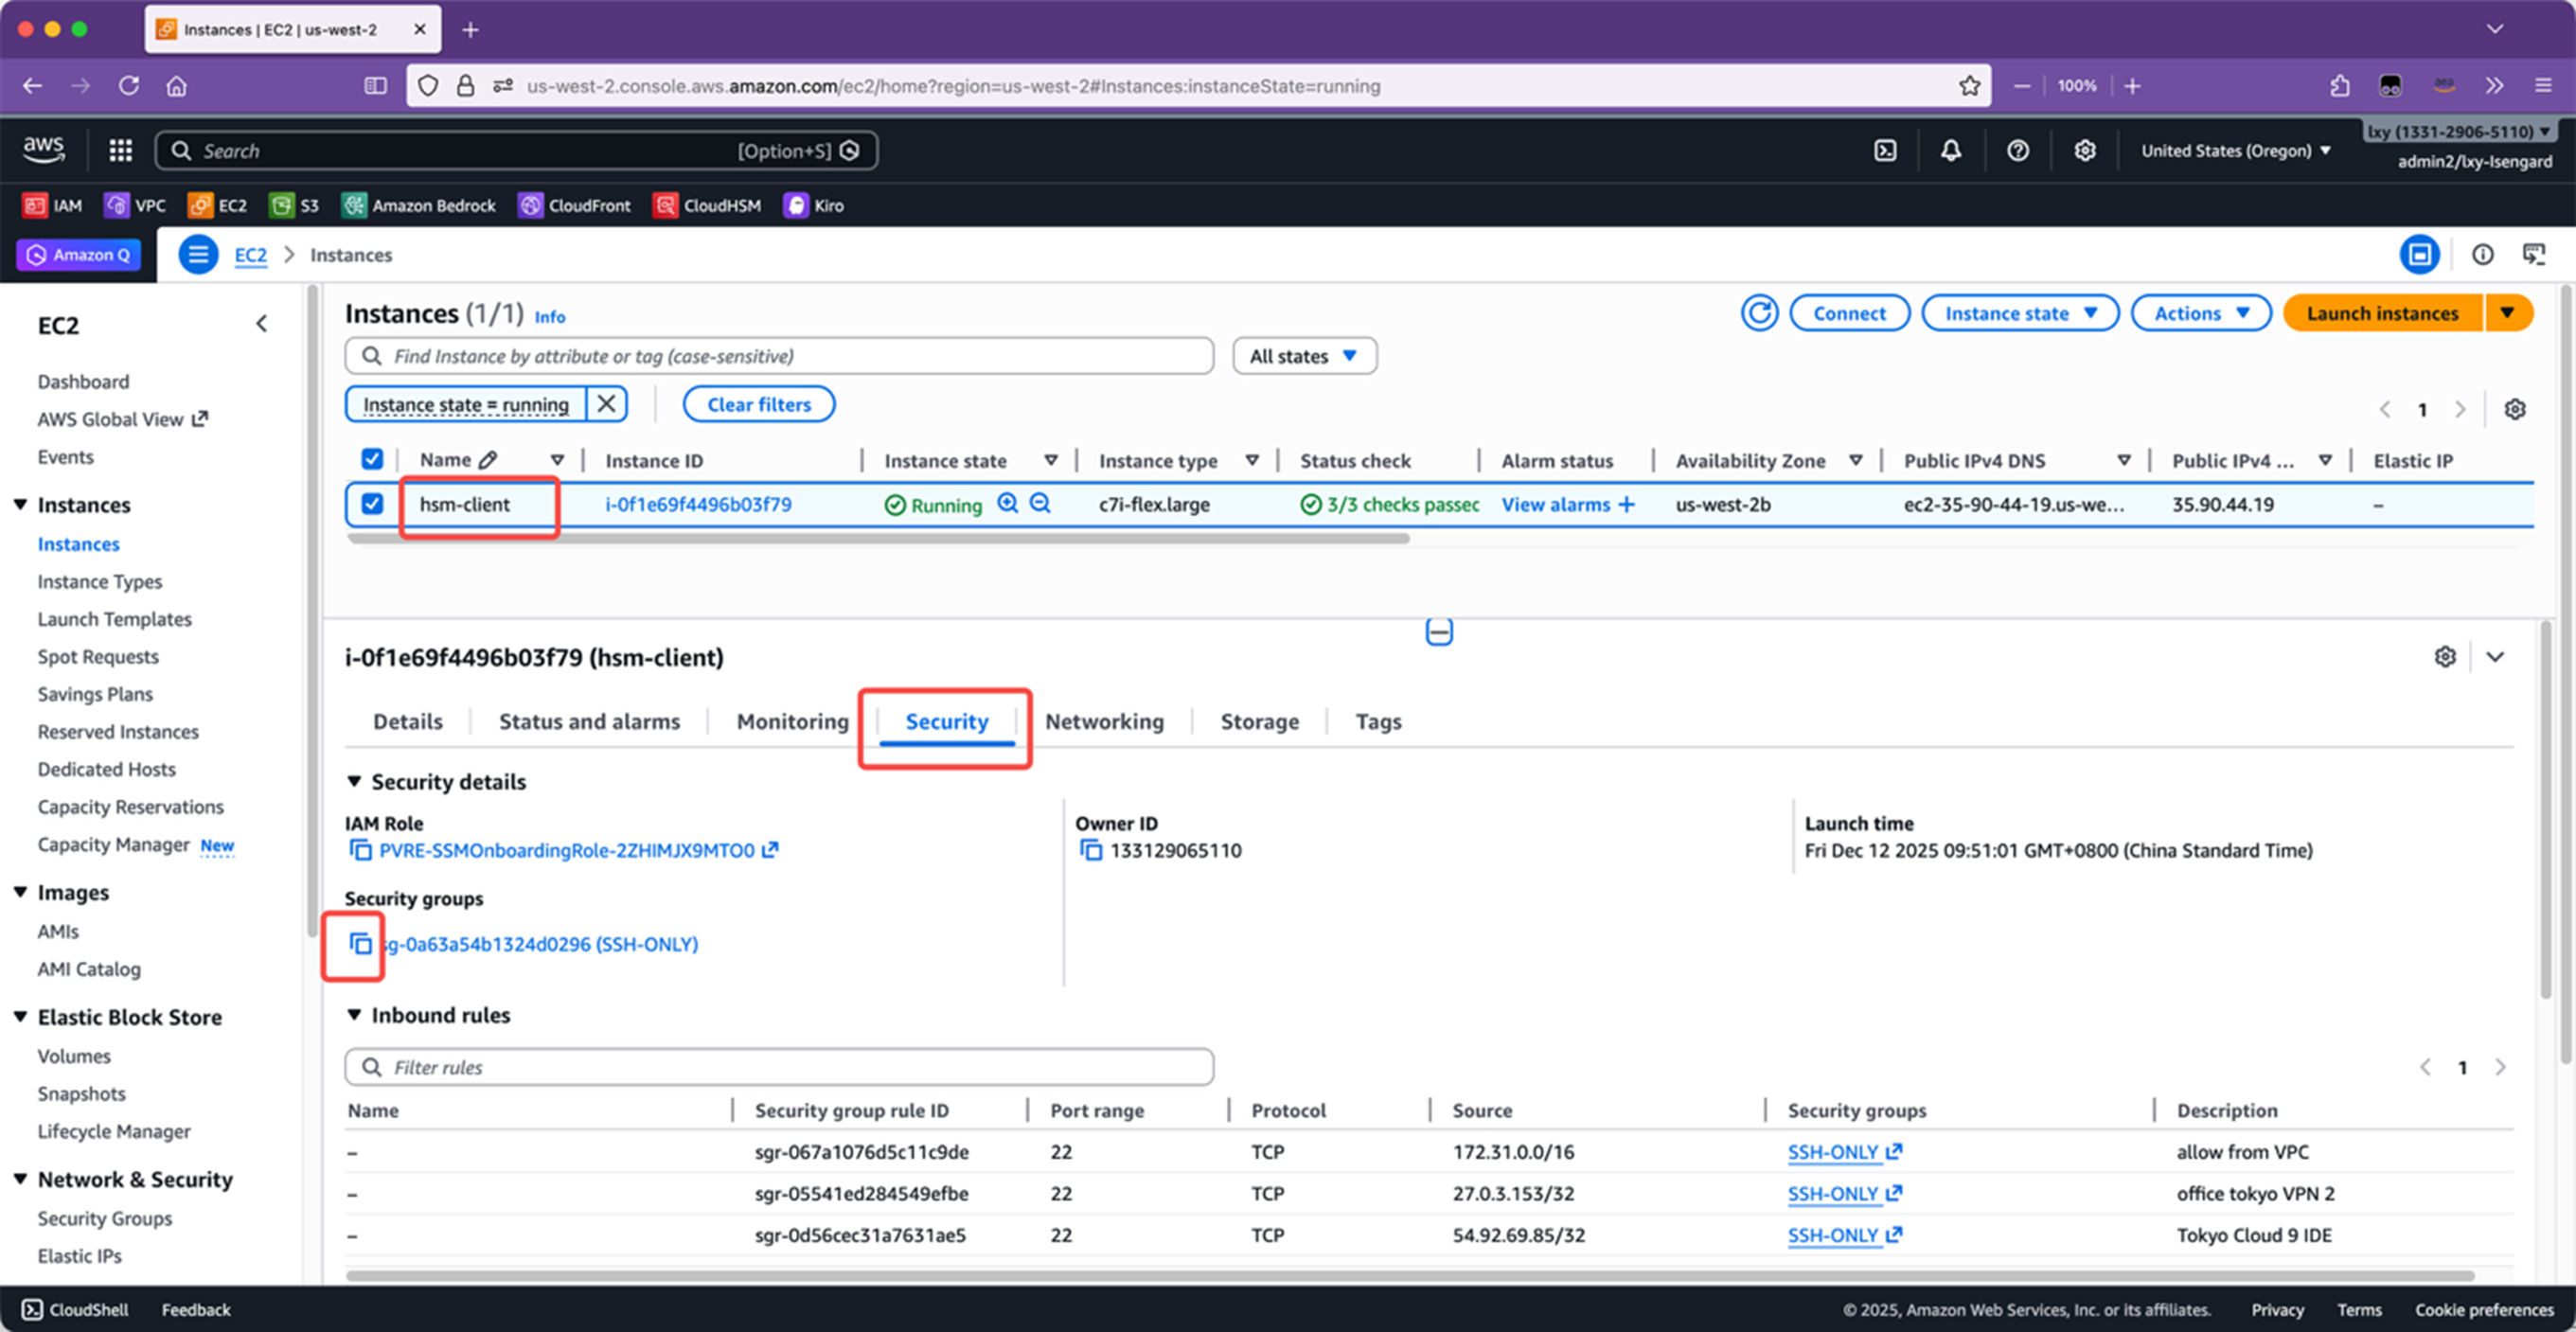Copy the security group ID
Viewport: 2576px width, 1332px height.
(x=360, y=944)
